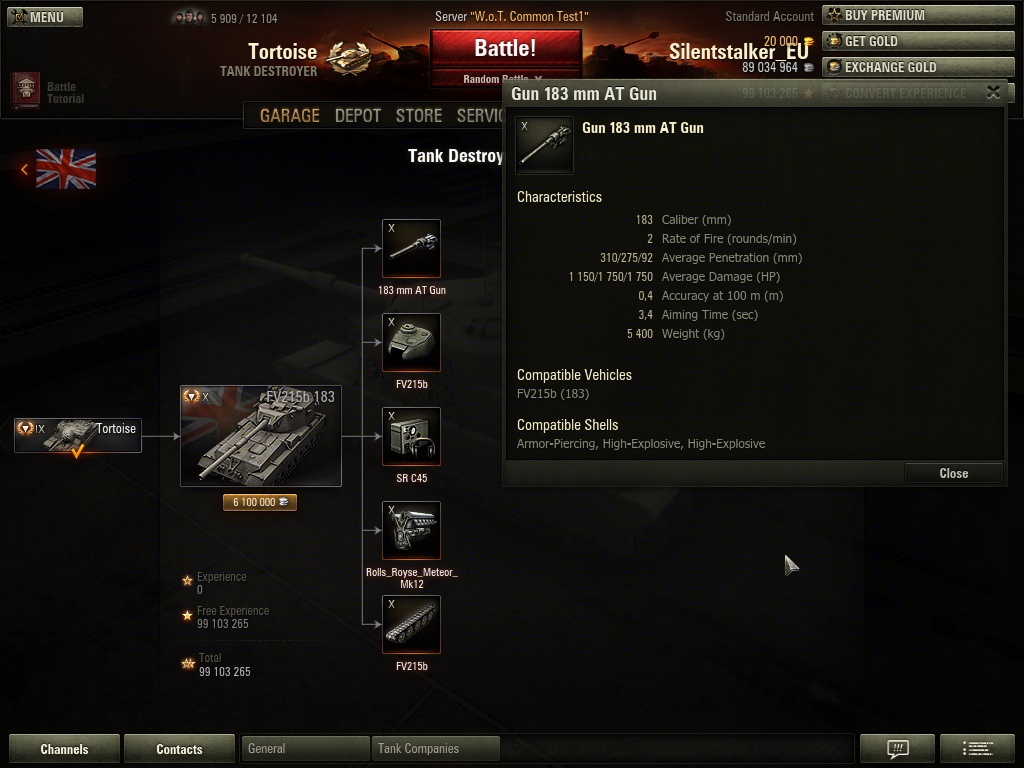This screenshot has width=1024, height=768.
Task: Open the channel list icon at bottom right
Action: (x=977, y=748)
